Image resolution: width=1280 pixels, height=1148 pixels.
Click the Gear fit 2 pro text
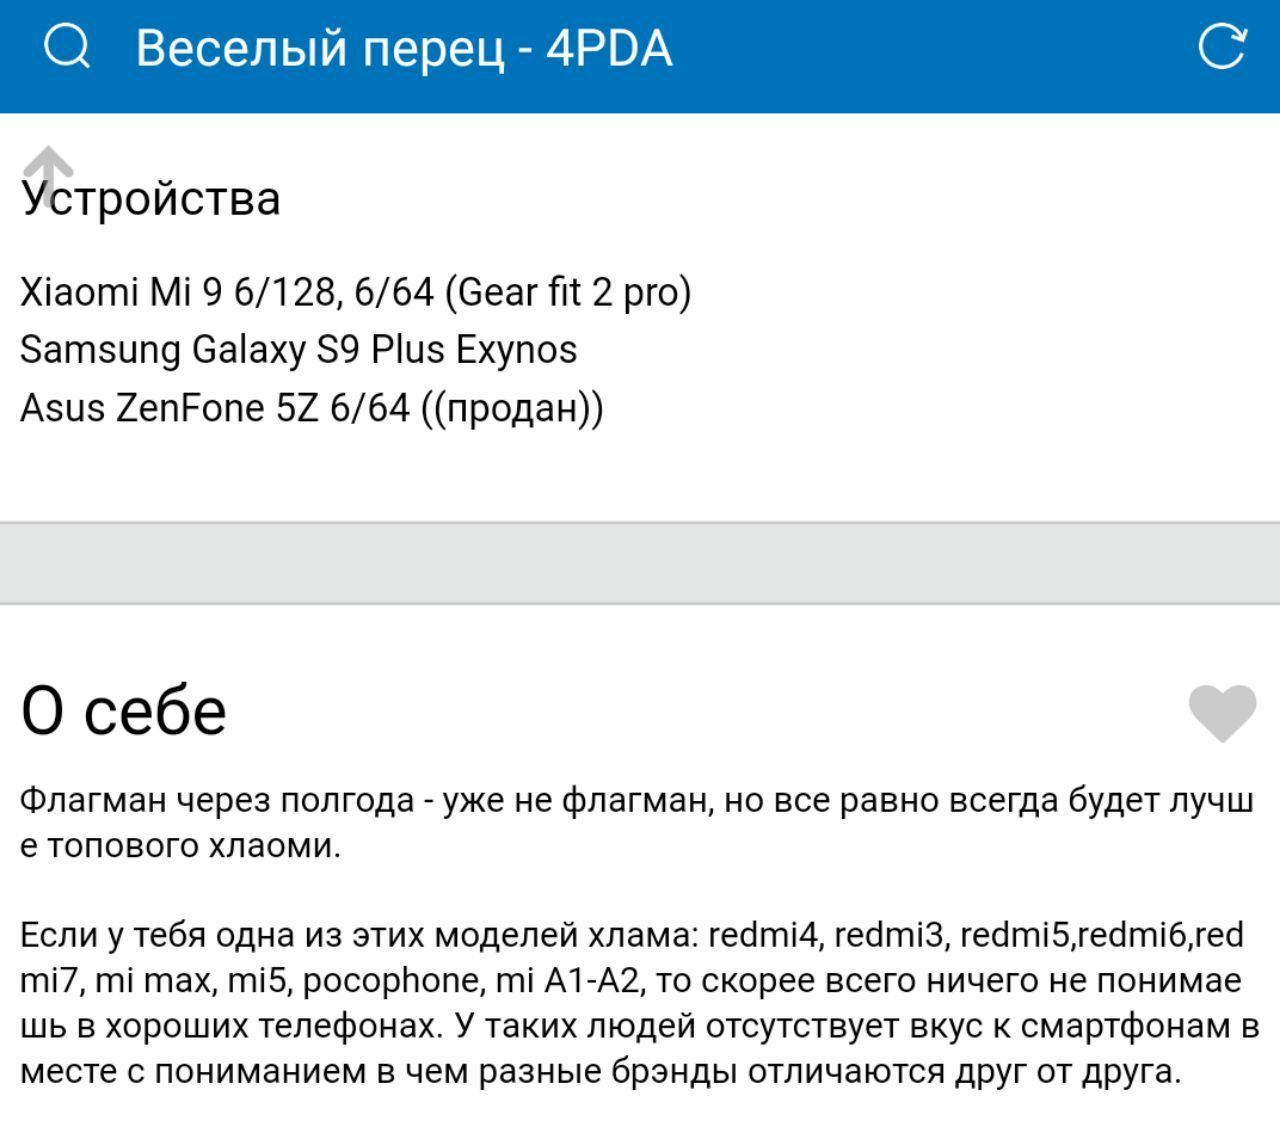(567, 292)
